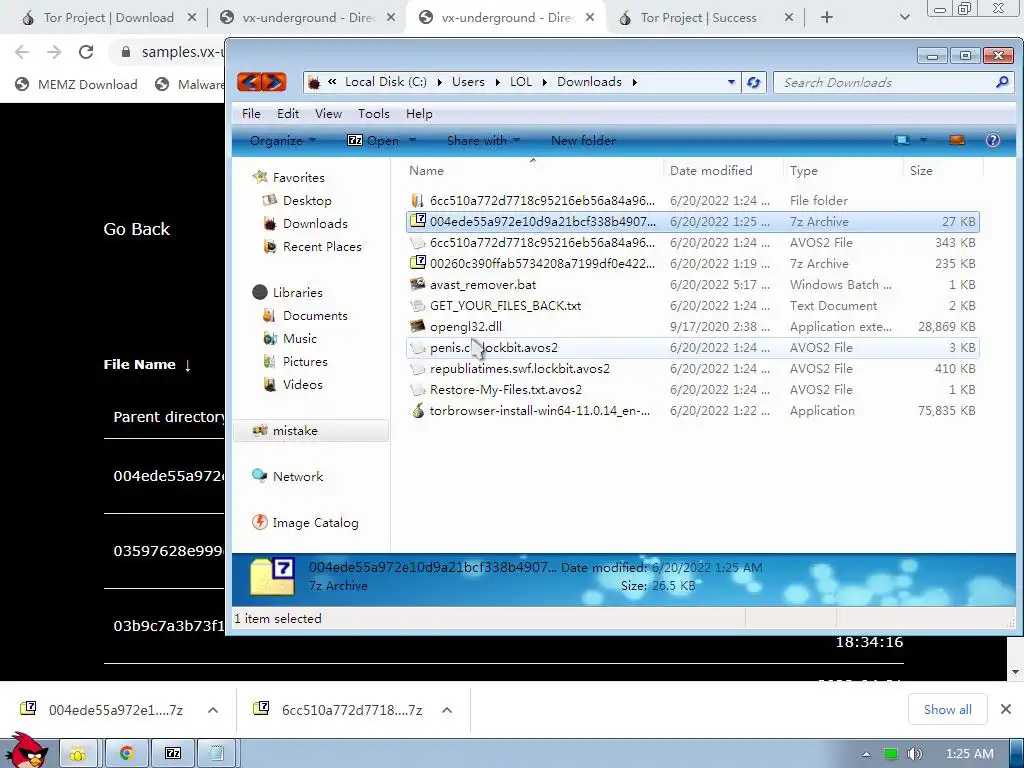Expand the address bar history dropdown
The height and width of the screenshot is (768, 1024).
coord(731,82)
